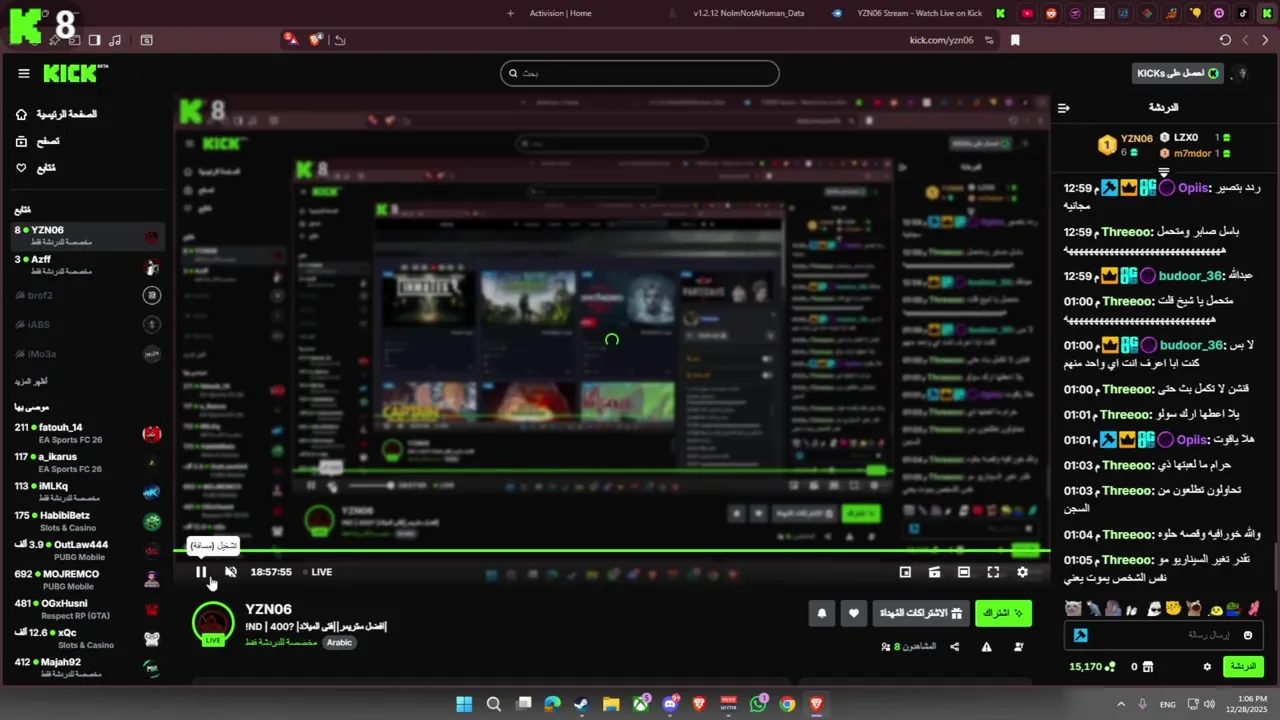Open Windows Start menu in taskbar
Image resolution: width=1280 pixels, height=720 pixels.
click(x=464, y=704)
